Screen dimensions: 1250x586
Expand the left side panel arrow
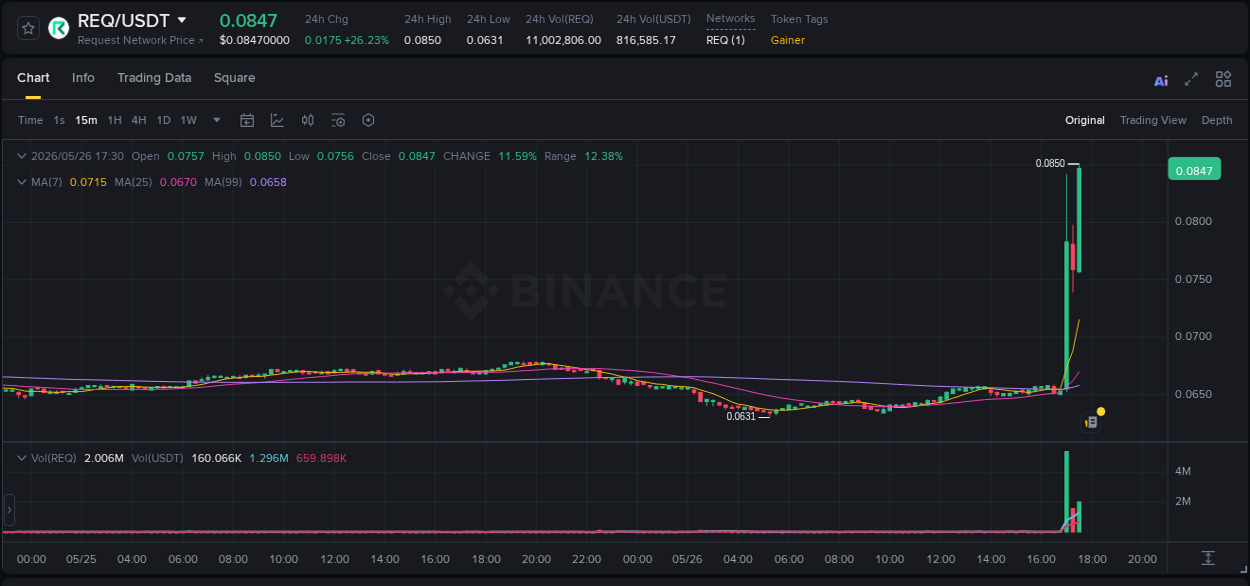(x=9, y=510)
